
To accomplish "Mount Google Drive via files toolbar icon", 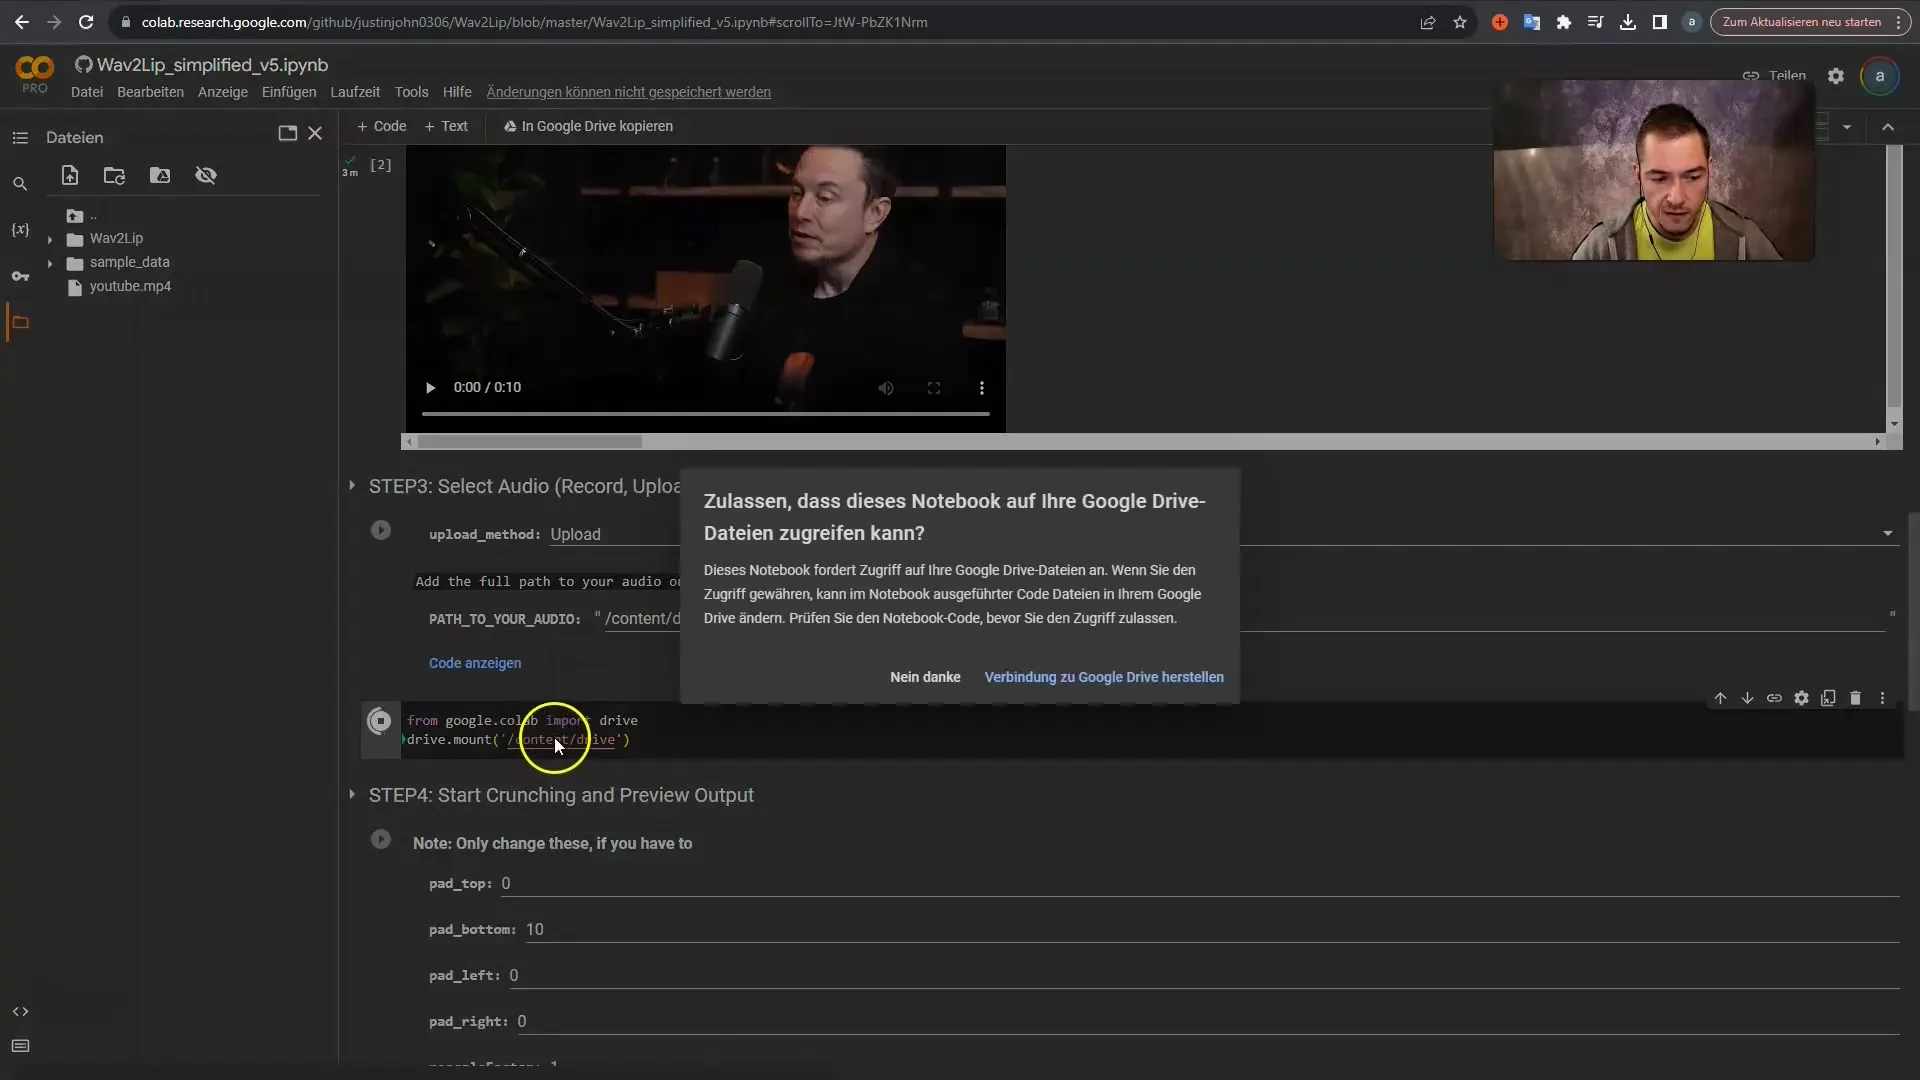I will click(x=160, y=175).
